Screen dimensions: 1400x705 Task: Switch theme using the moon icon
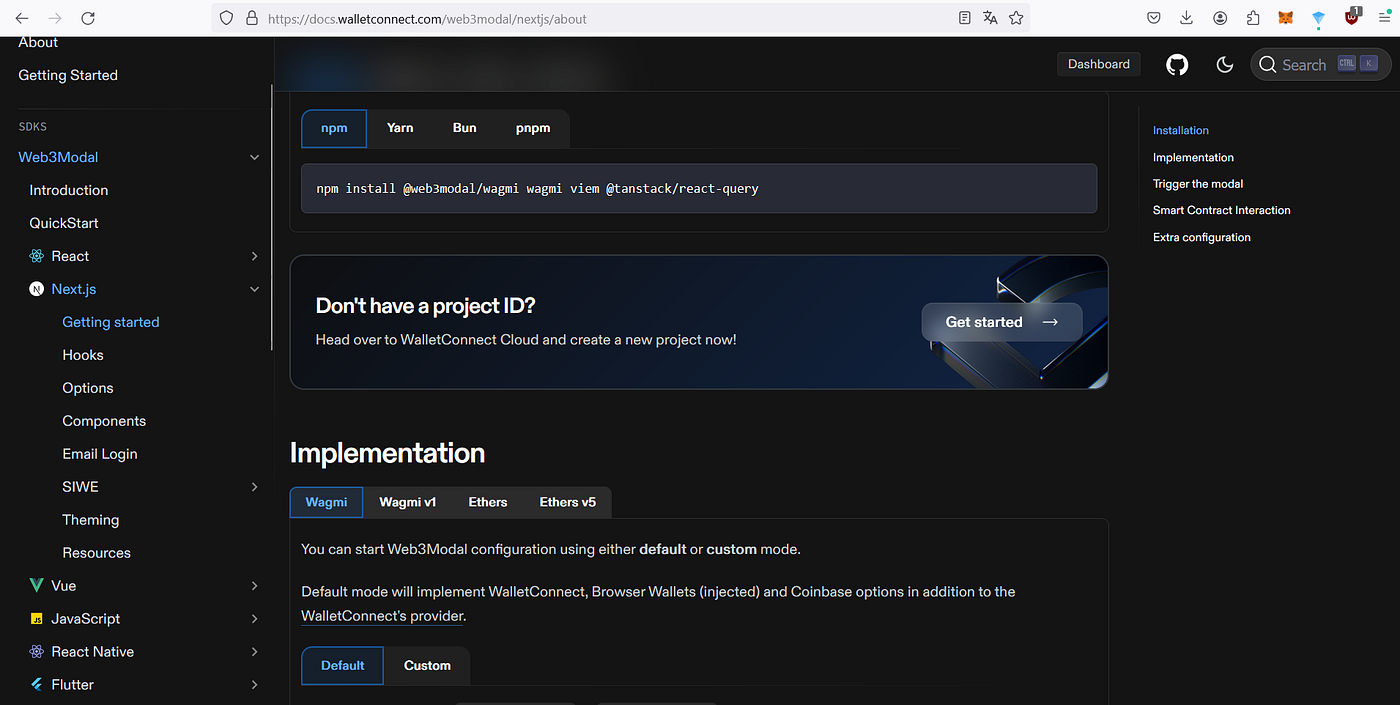(1225, 65)
